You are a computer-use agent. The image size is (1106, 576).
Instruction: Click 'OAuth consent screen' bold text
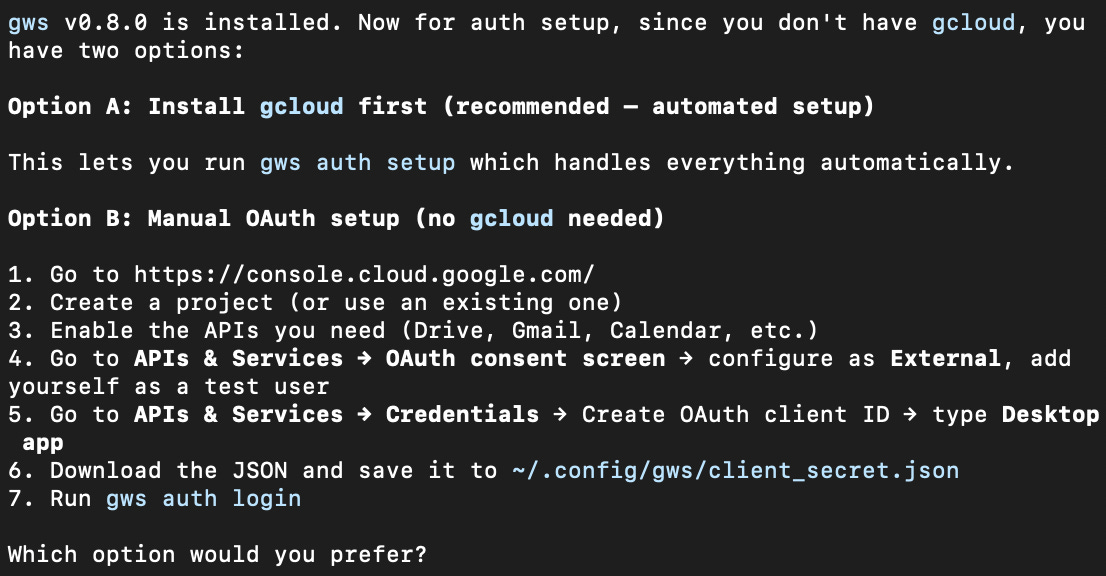pyautogui.click(x=525, y=358)
